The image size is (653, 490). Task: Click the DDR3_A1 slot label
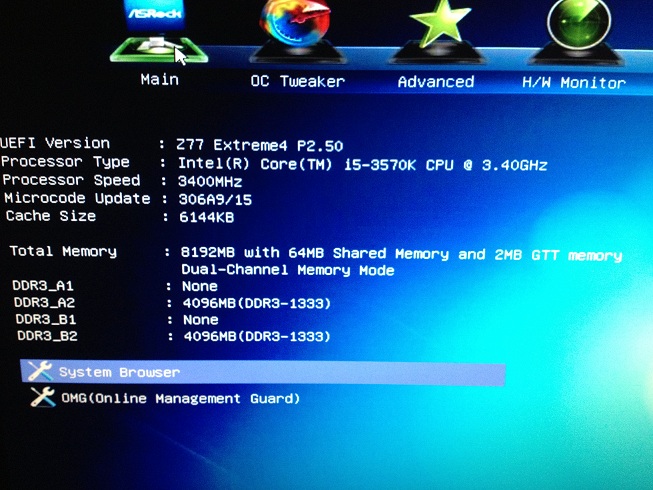[x=43, y=286]
